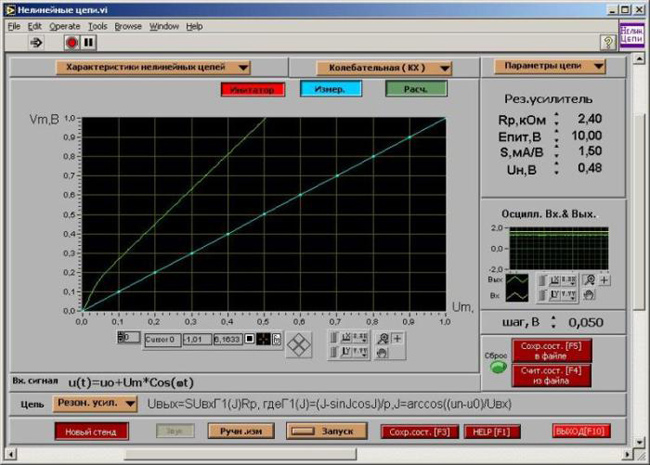
Task: Click the Run arrow in the toolbar
Action: (x=36, y=42)
